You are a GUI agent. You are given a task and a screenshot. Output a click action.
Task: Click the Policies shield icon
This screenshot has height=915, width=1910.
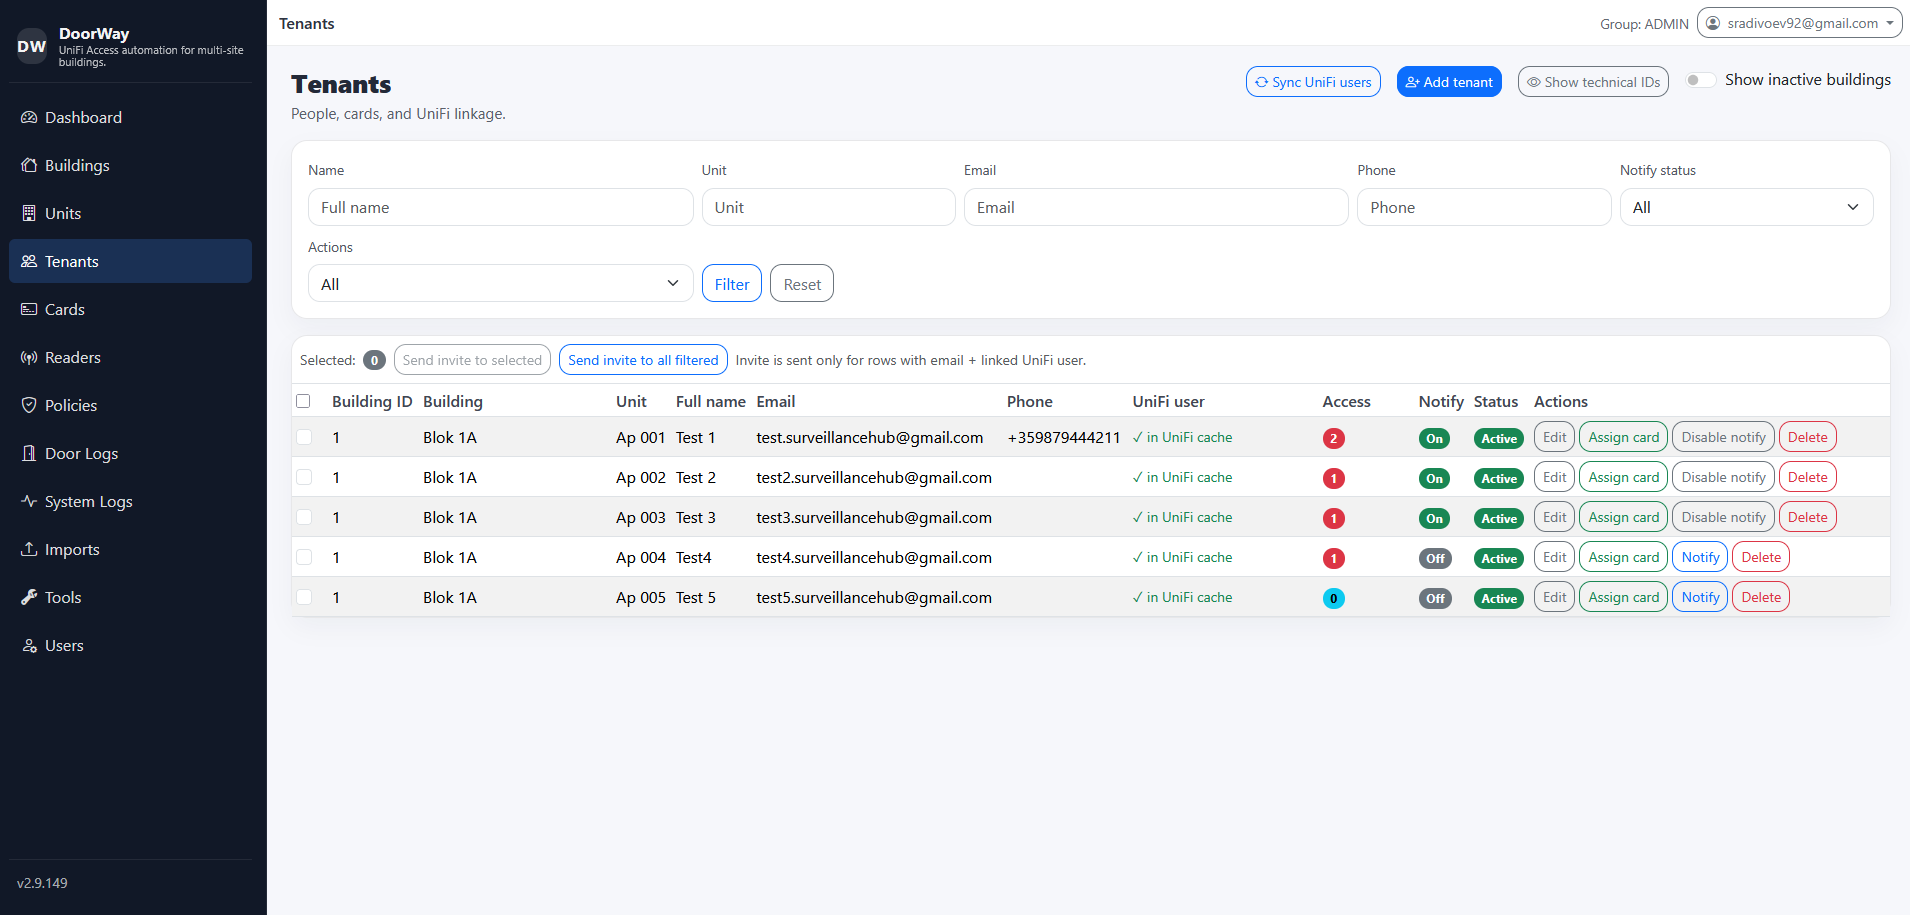coord(29,406)
